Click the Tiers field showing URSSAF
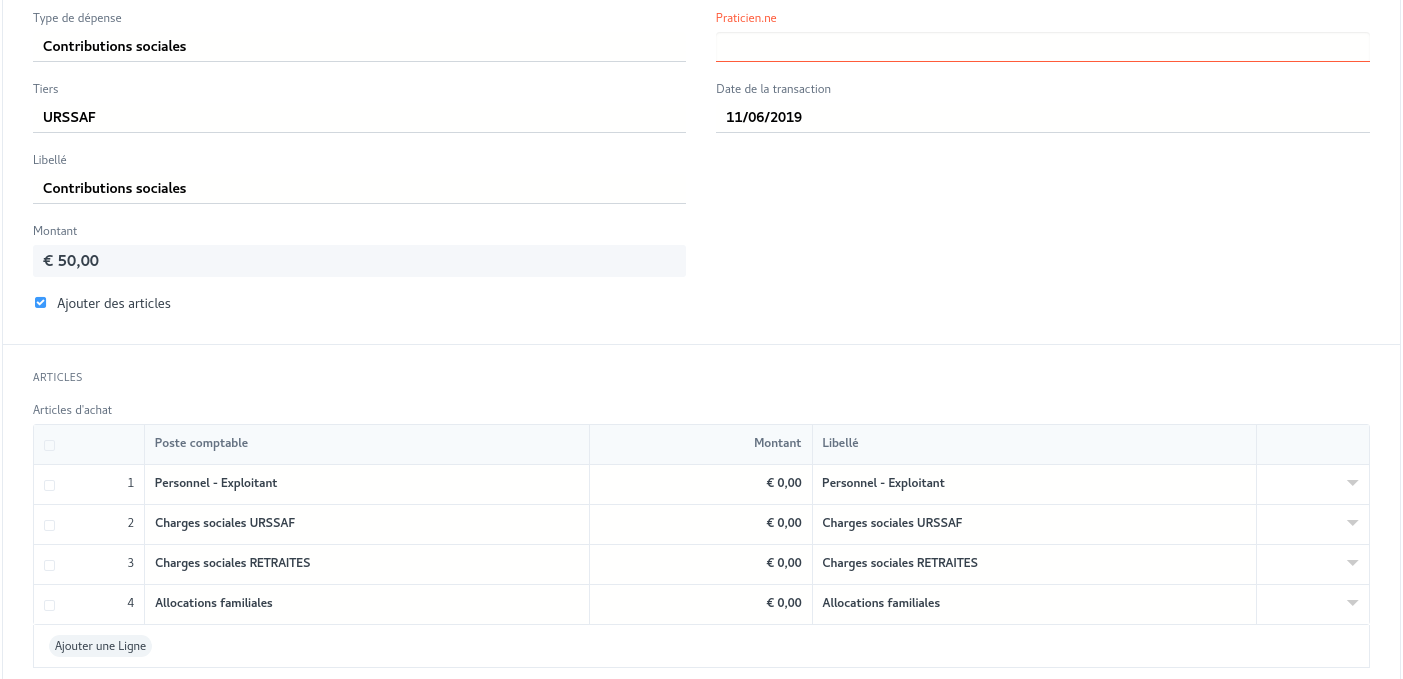 (359, 117)
